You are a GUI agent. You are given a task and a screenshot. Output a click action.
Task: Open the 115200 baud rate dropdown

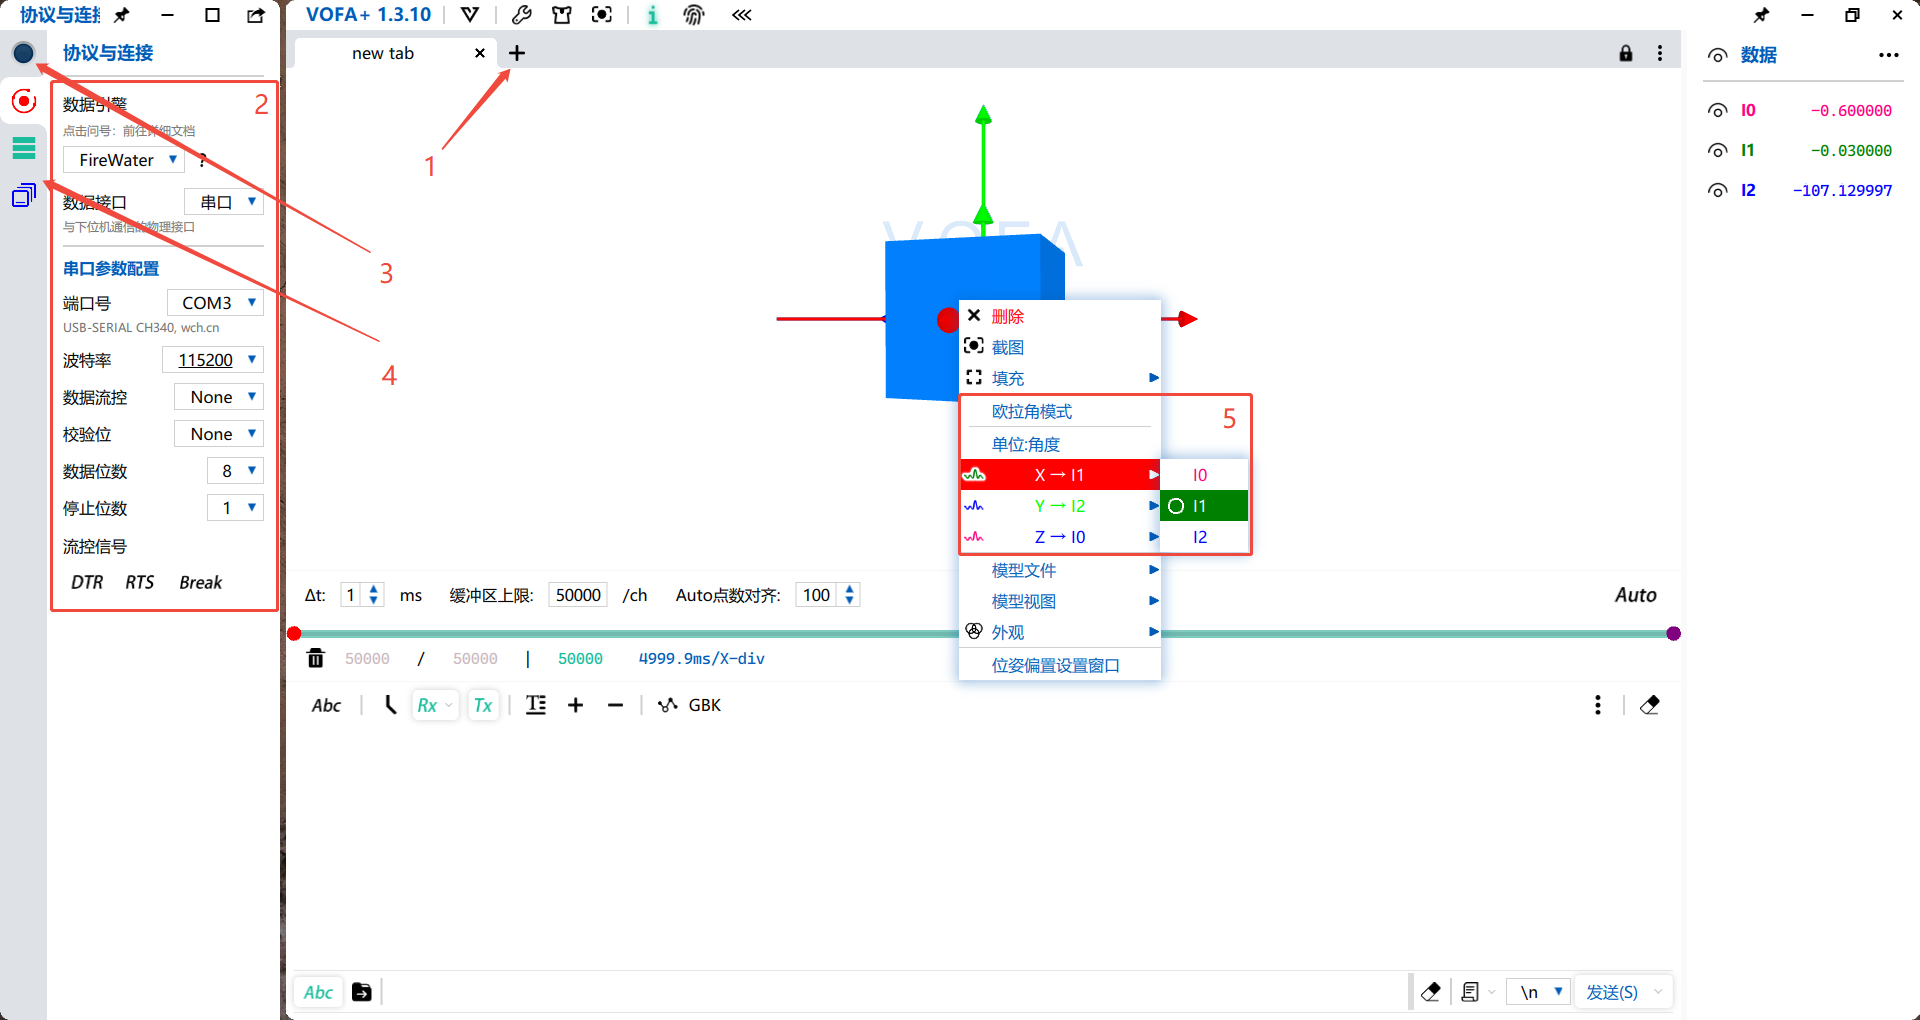point(213,360)
